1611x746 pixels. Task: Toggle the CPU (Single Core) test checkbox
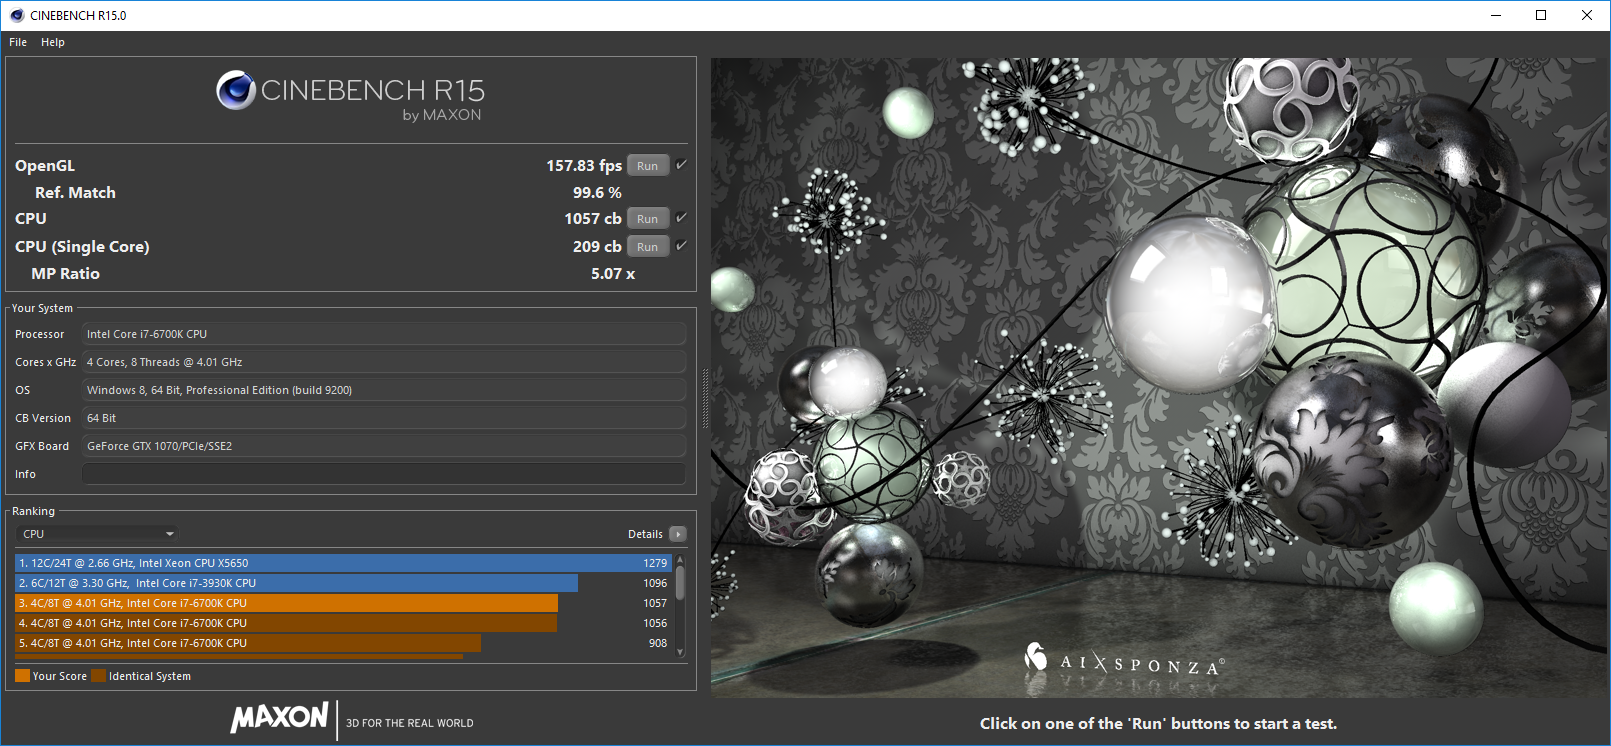click(x=681, y=246)
